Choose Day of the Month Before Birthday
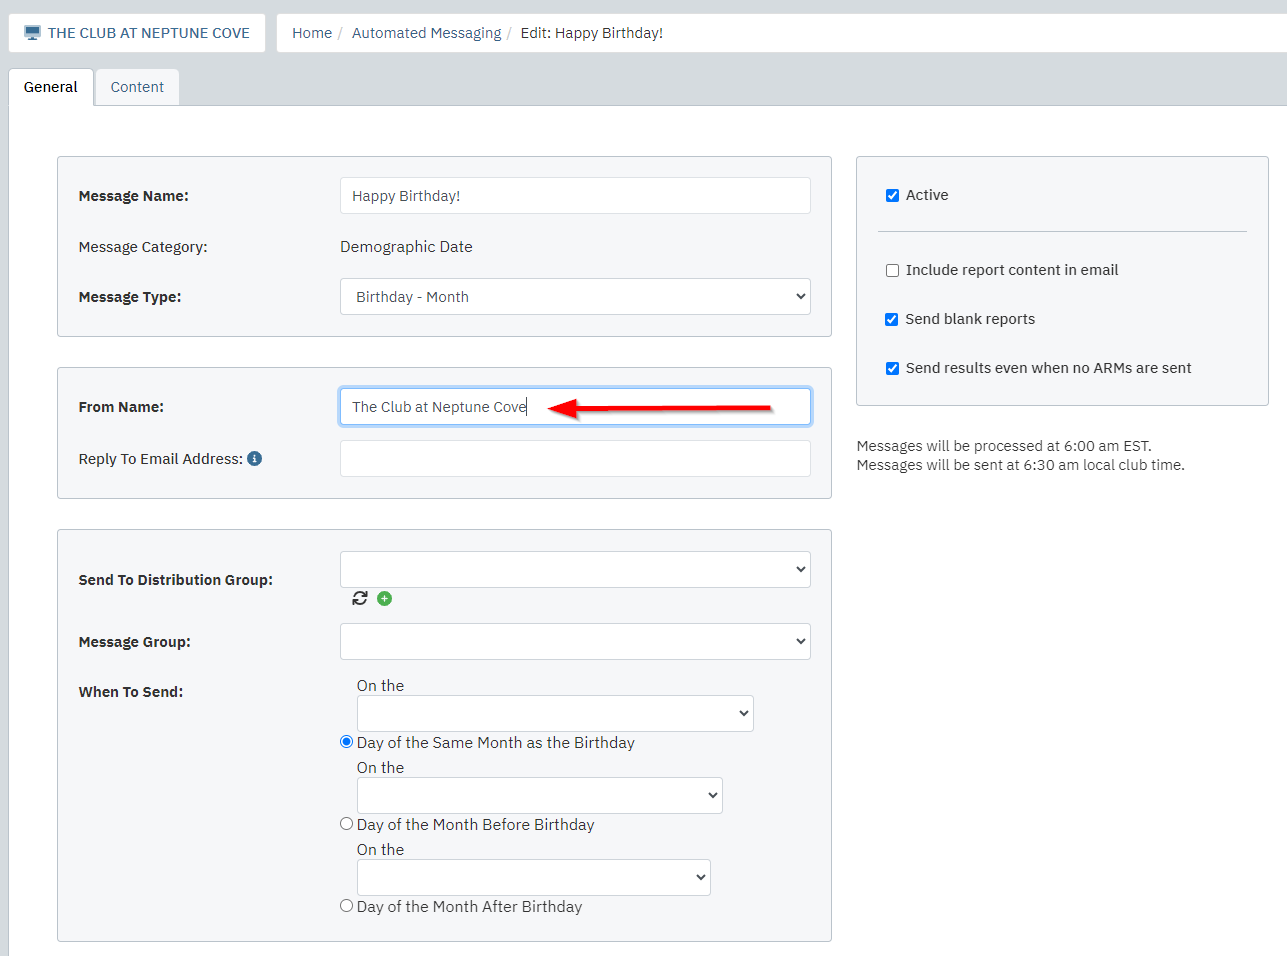This screenshot has width=1287, height=956. 347,824
